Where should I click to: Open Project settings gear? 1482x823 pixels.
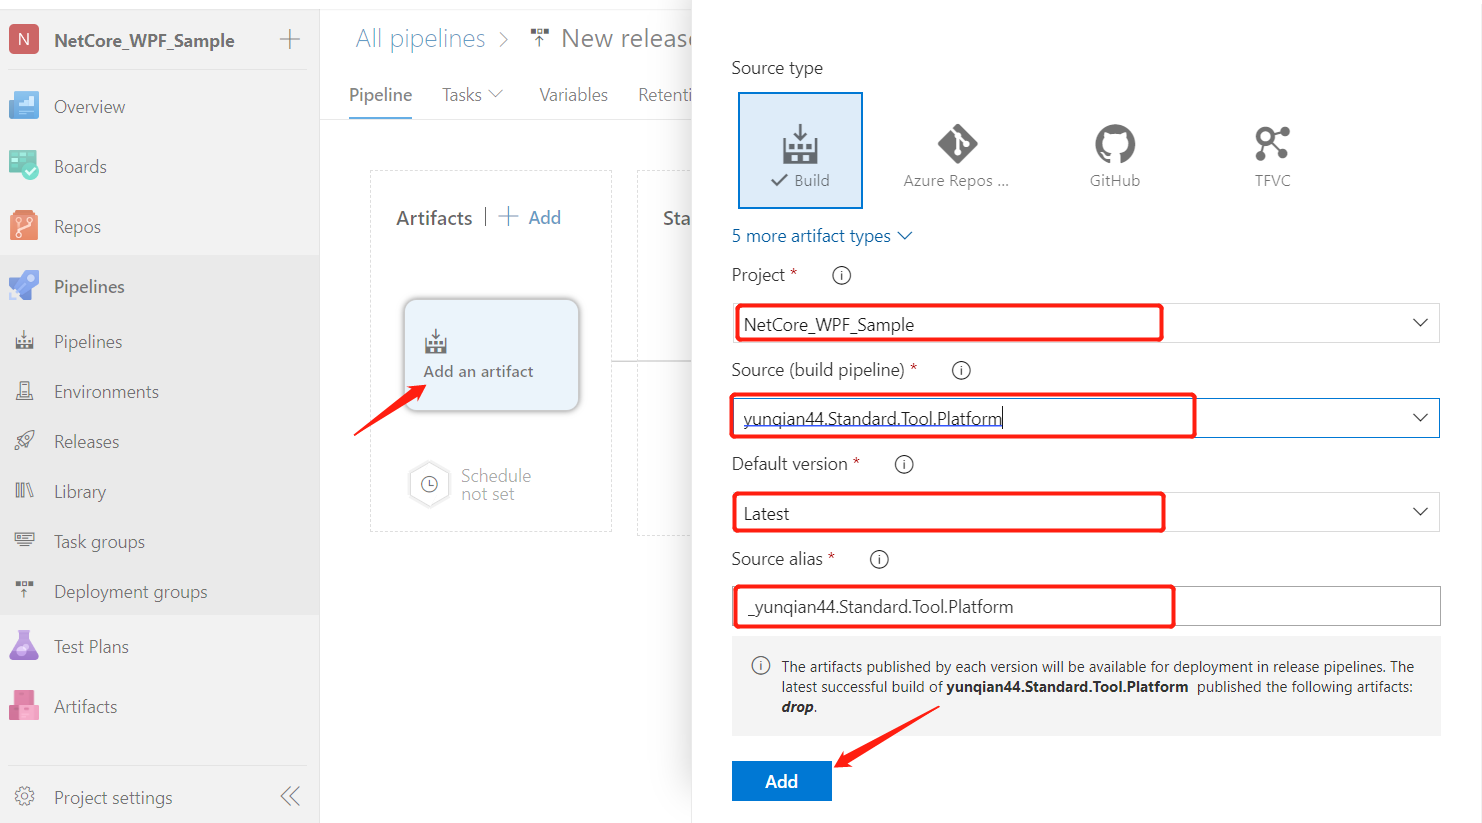[x=25, y=797]
